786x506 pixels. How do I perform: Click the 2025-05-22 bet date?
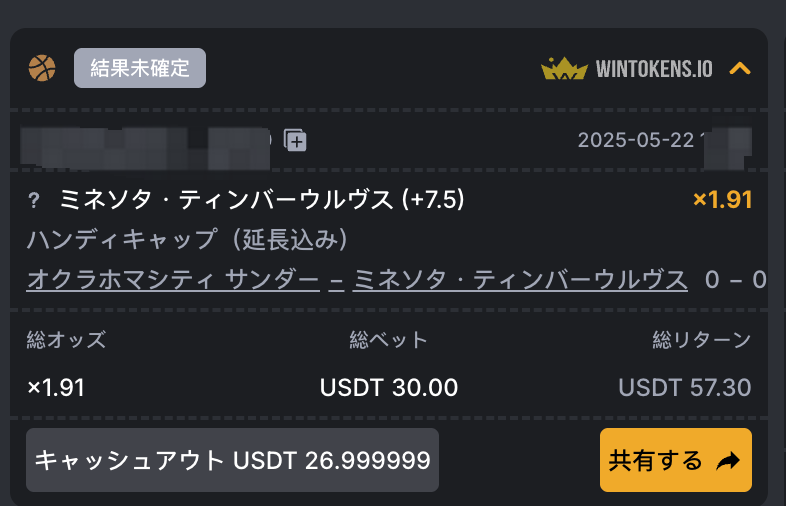click(636, 140)
